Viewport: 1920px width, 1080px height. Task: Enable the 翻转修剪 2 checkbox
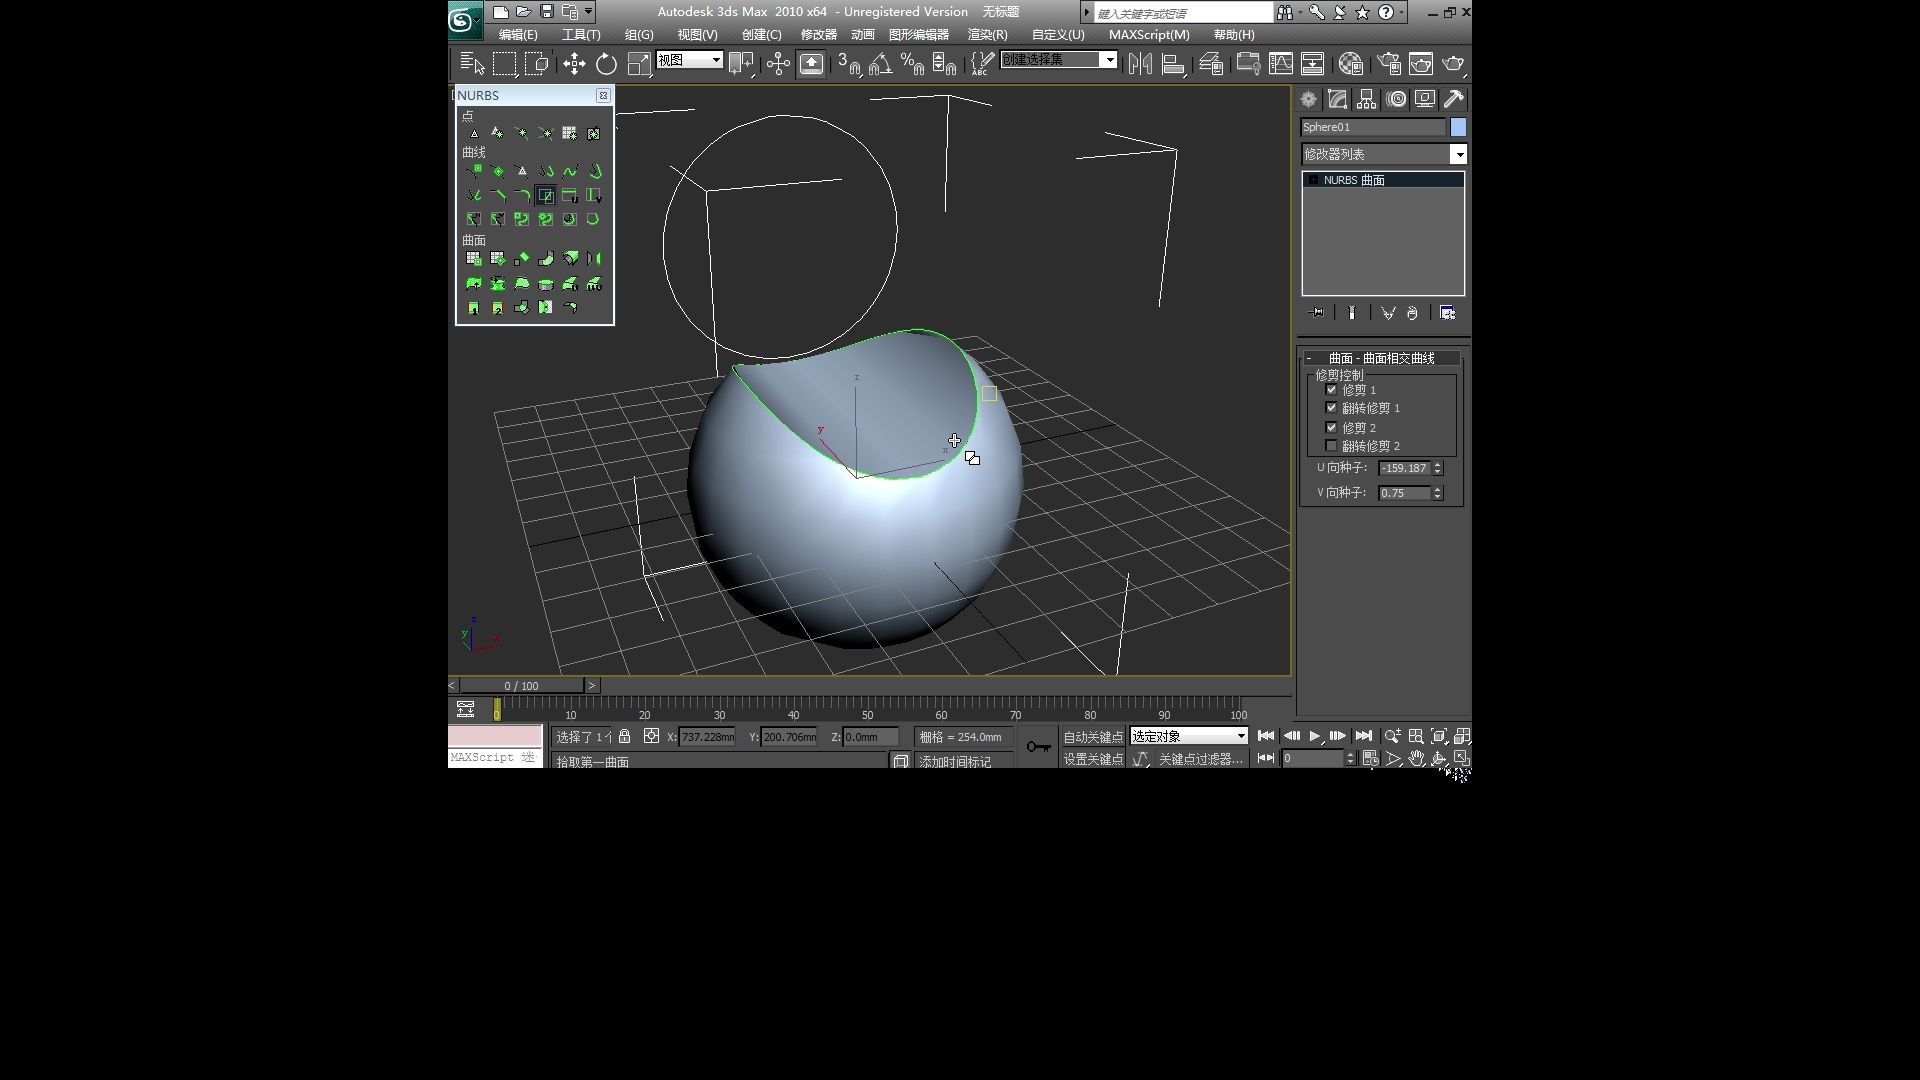(1331, 445)
